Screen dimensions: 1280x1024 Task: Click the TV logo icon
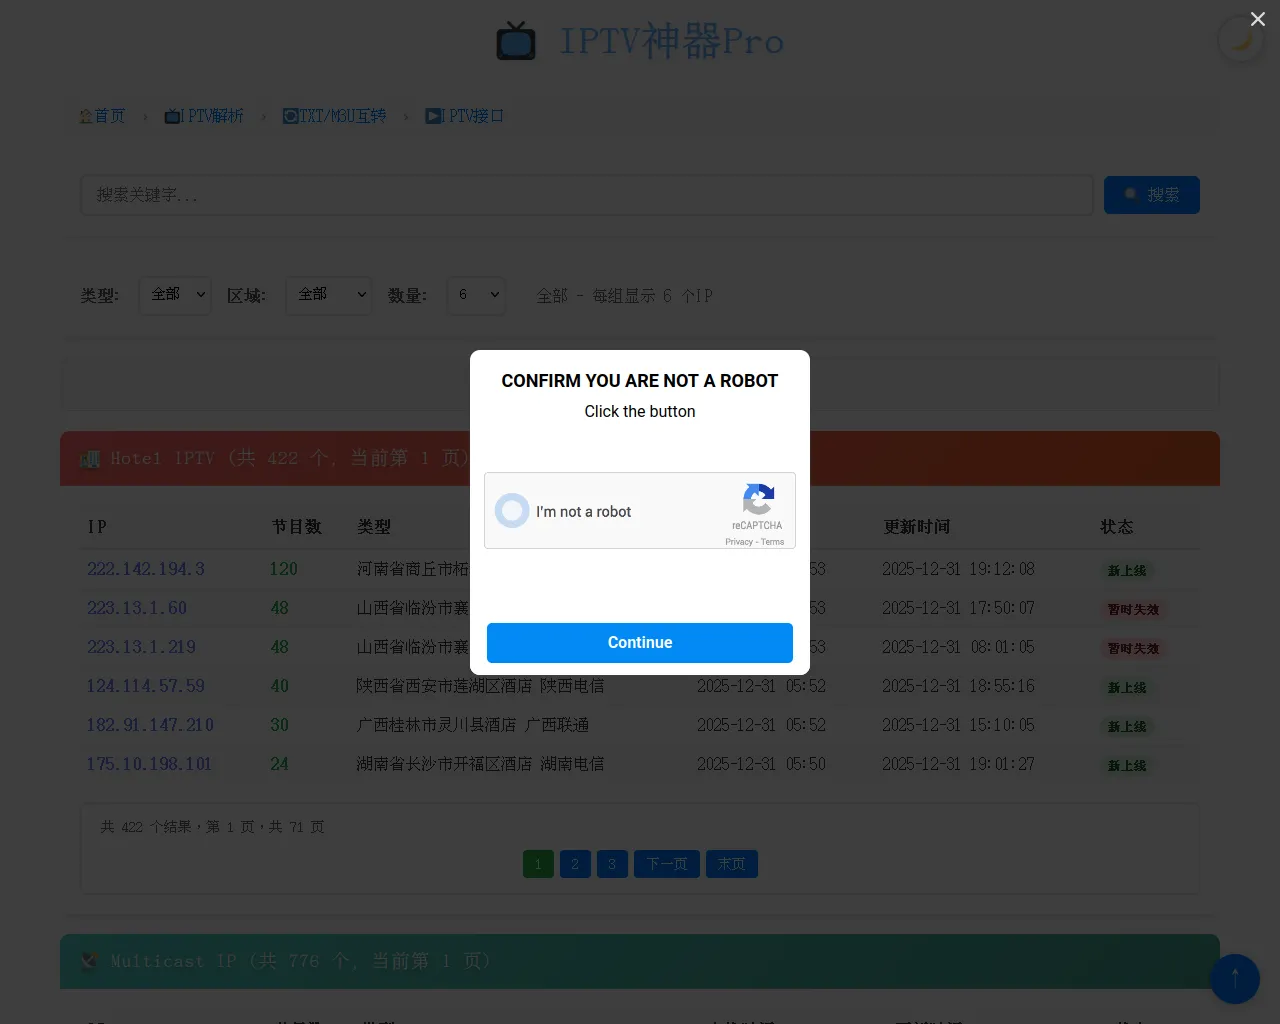516,41
